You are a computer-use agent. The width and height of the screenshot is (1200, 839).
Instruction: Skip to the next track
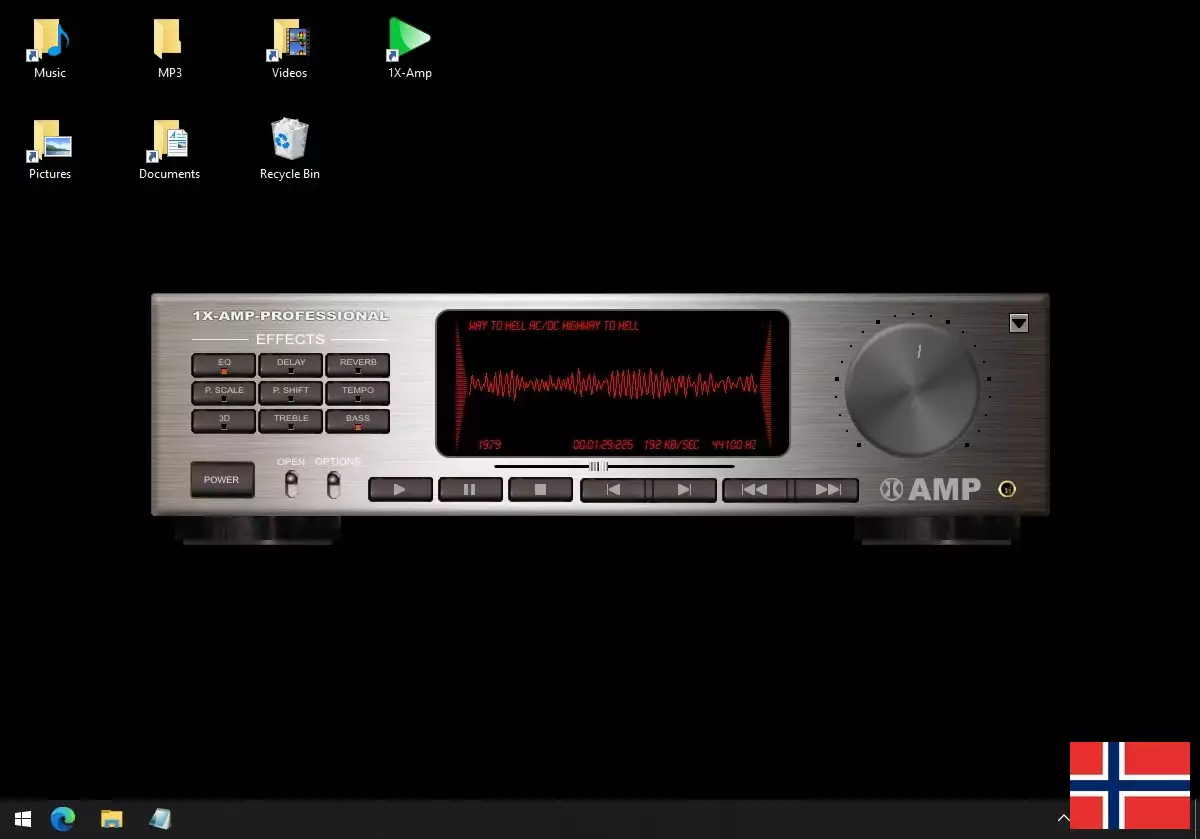[x=684, y=489]
